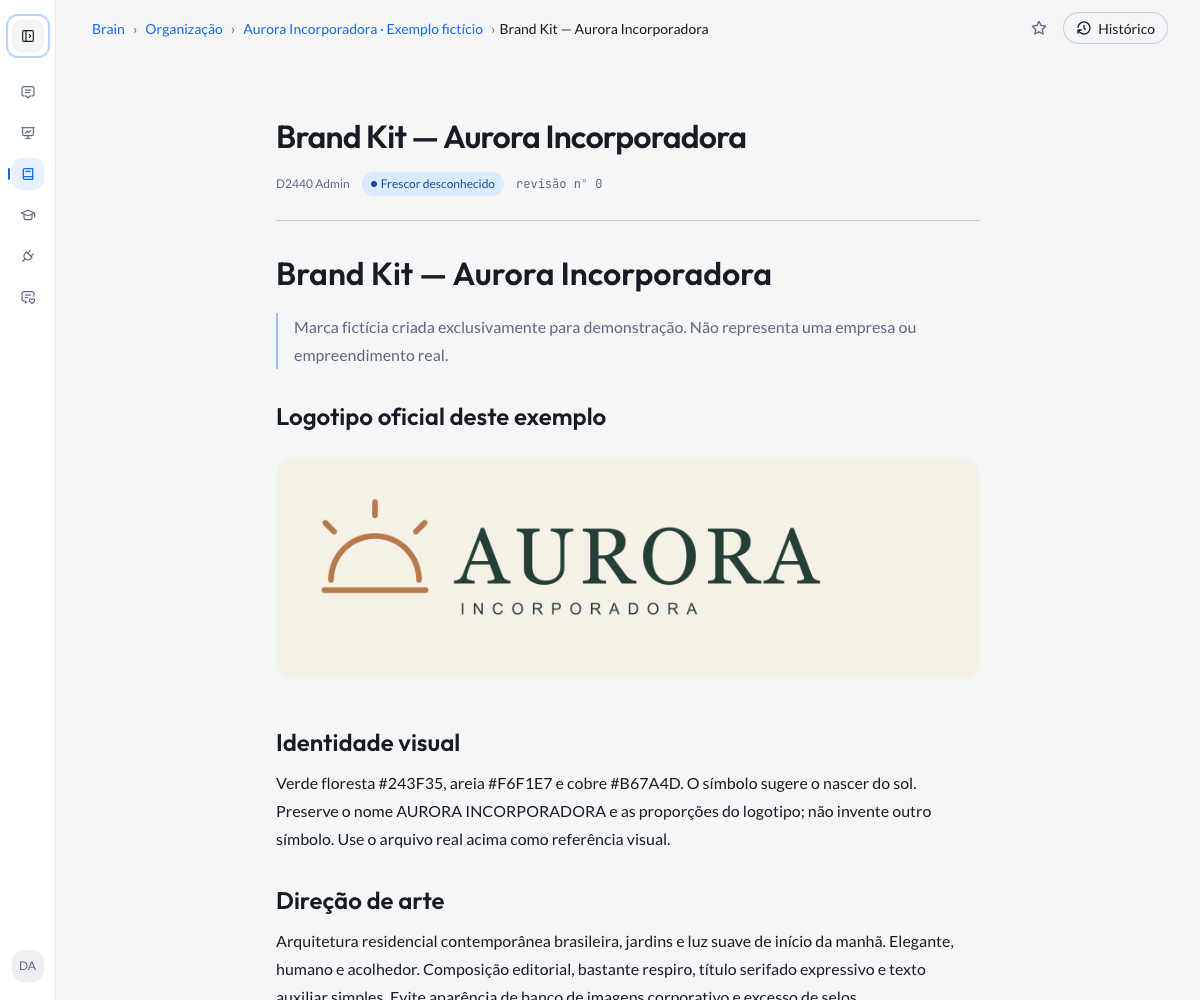Open the presentation chart icon in sidebar
This screenshot has width=1200, height=1000.
28,133
